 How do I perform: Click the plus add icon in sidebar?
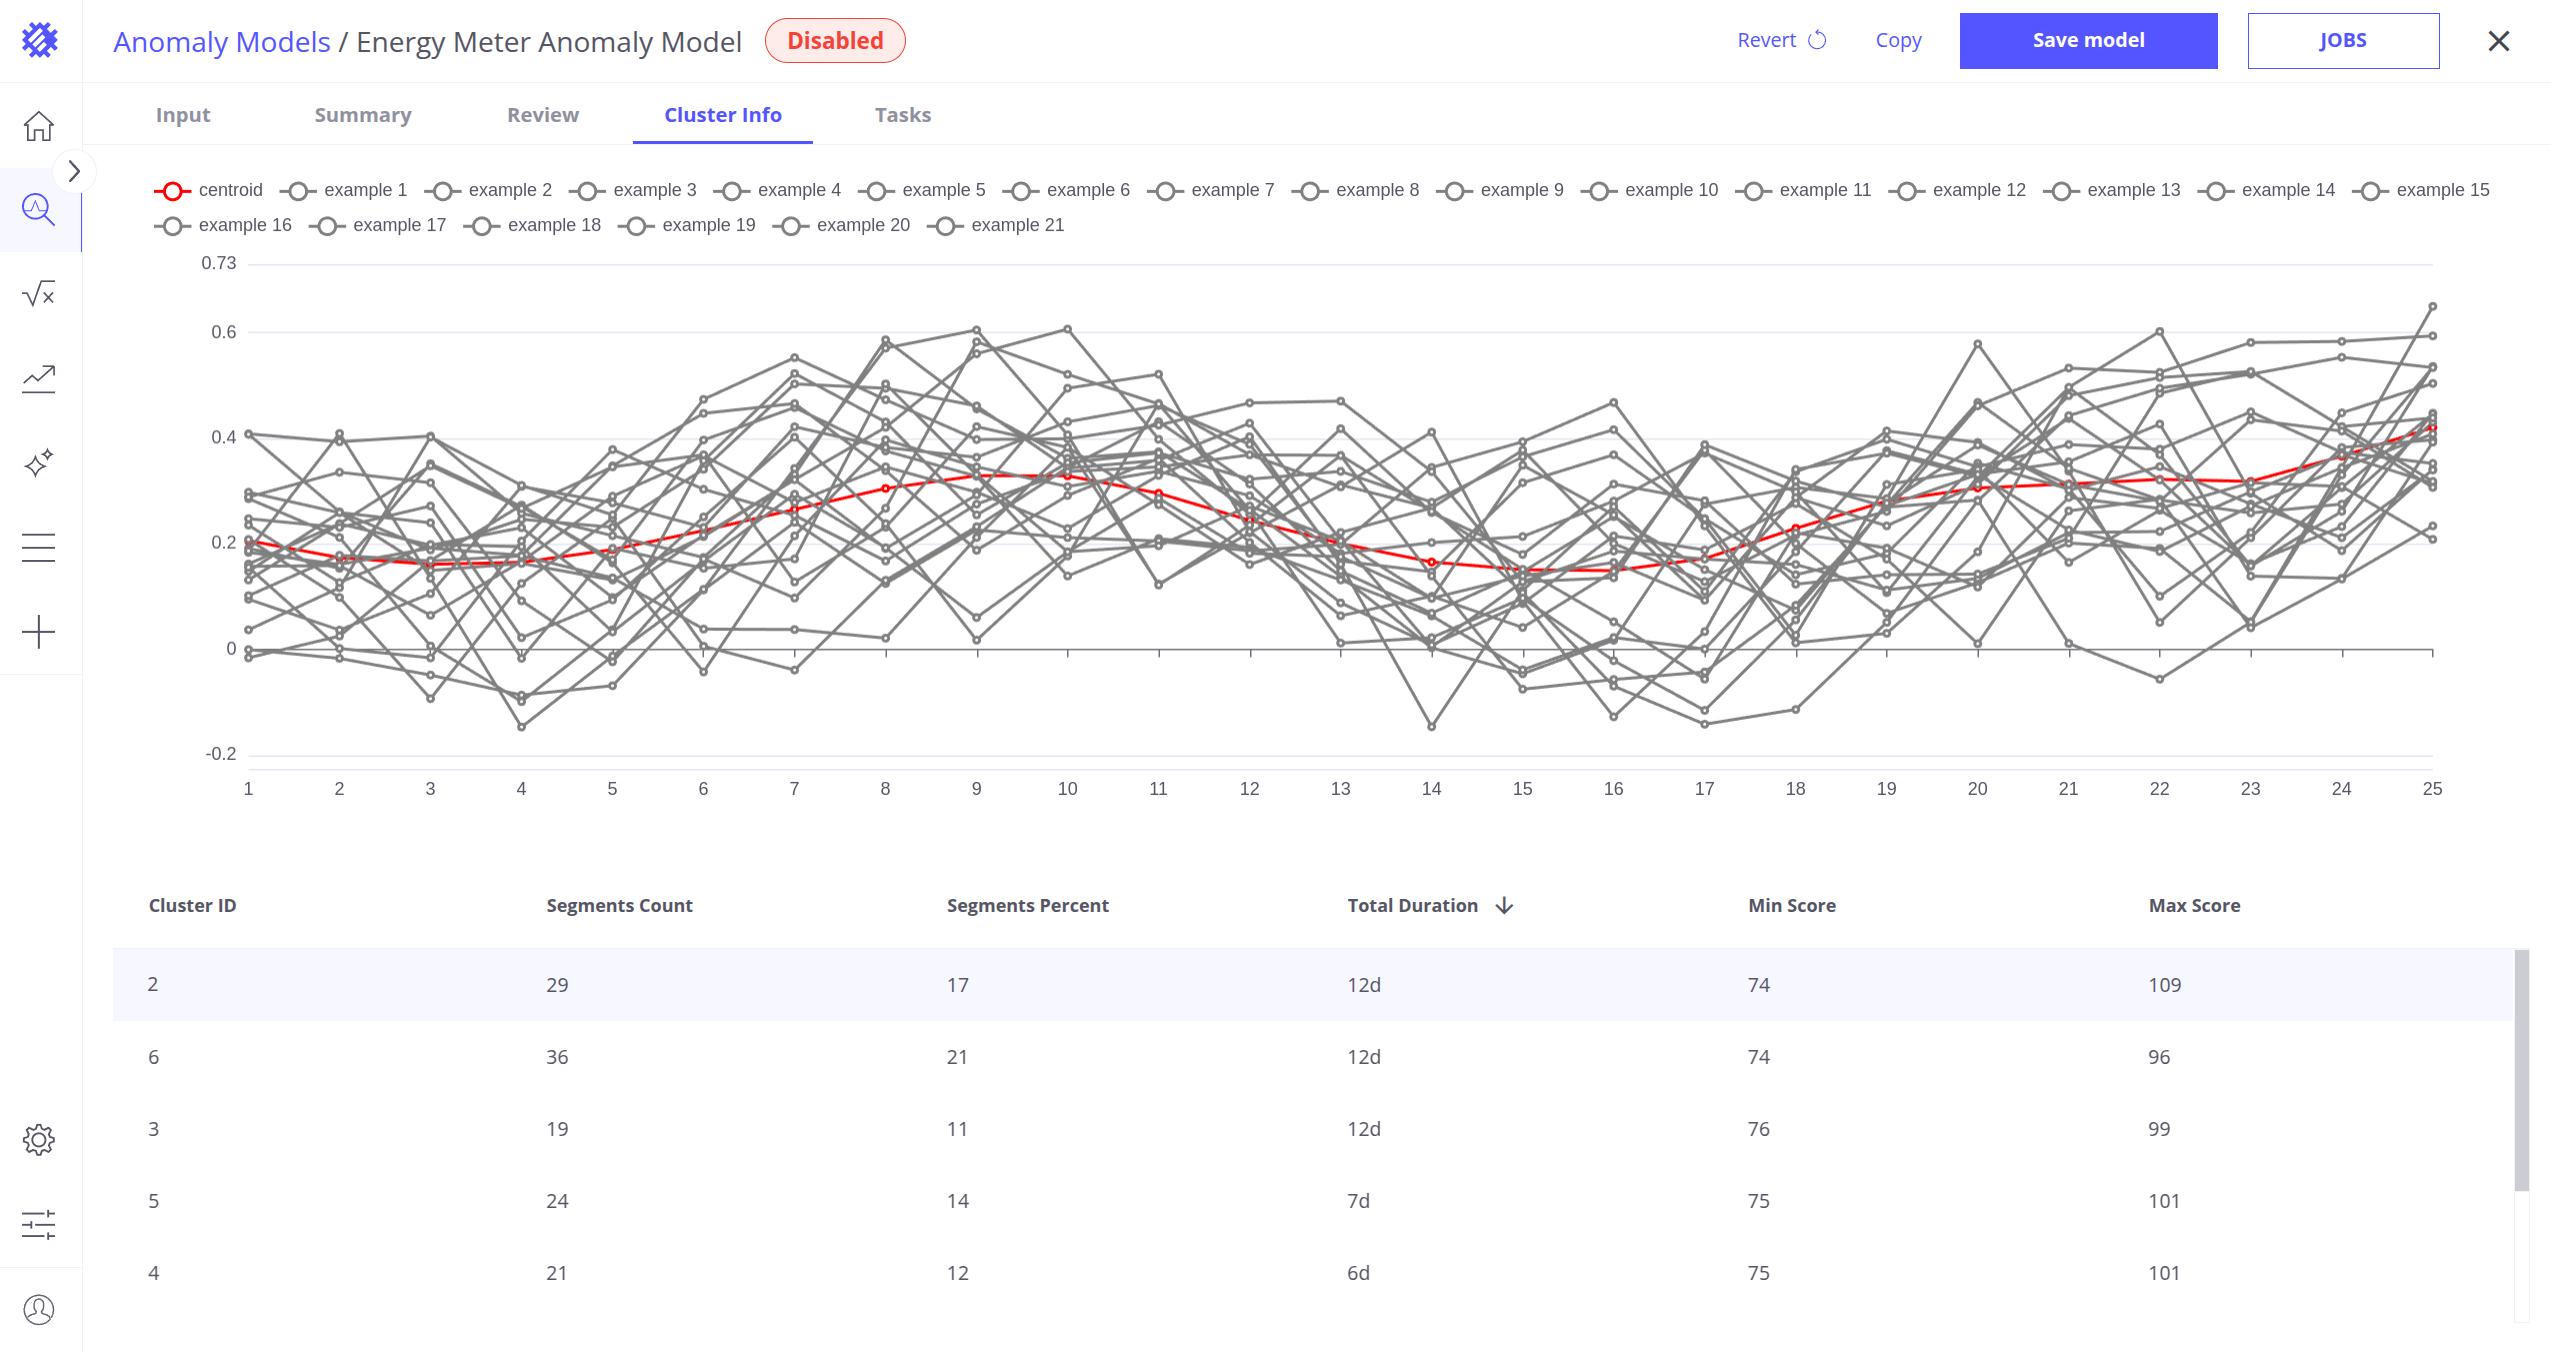(x=39, y=632)
